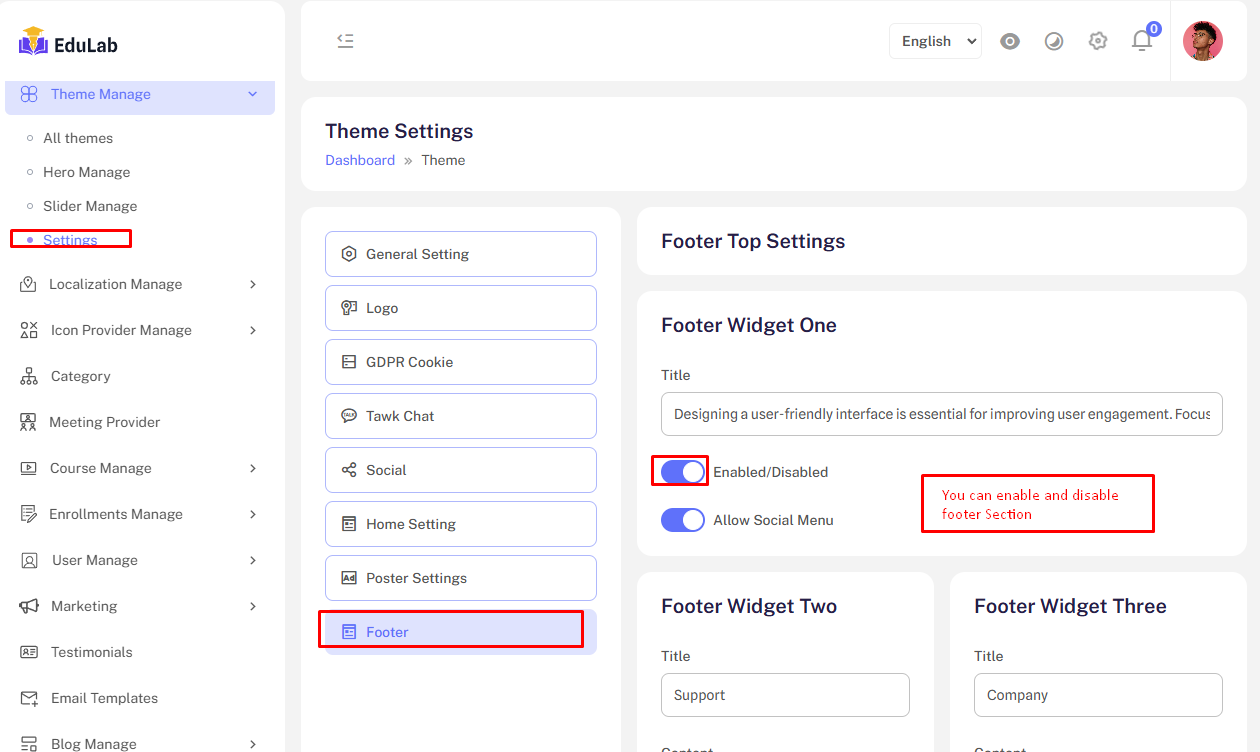The width and height of the screenshot is (1260, 752).
Task: Toggle the Allow Social Menu switch
Action: point(683,520)
